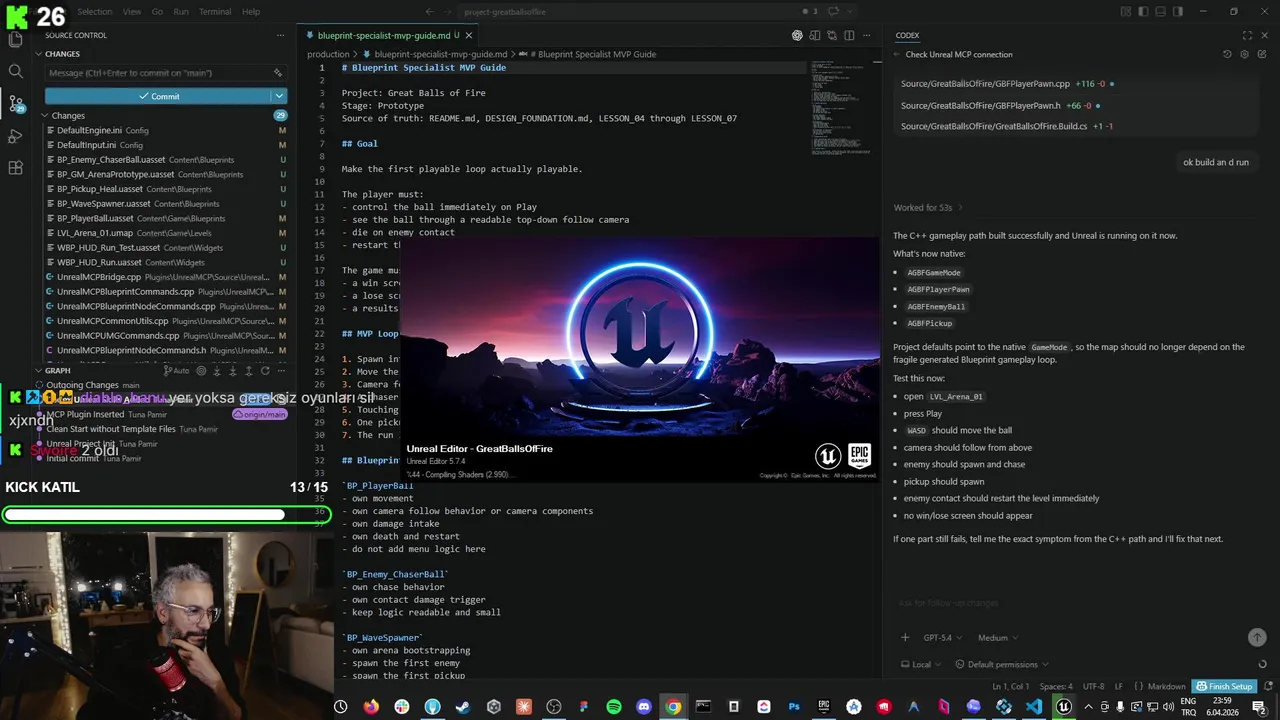
Task: Close the blueprint-specialist-mvp-guide.md tab
Action: pyautogui.click(x=468, y=35)
